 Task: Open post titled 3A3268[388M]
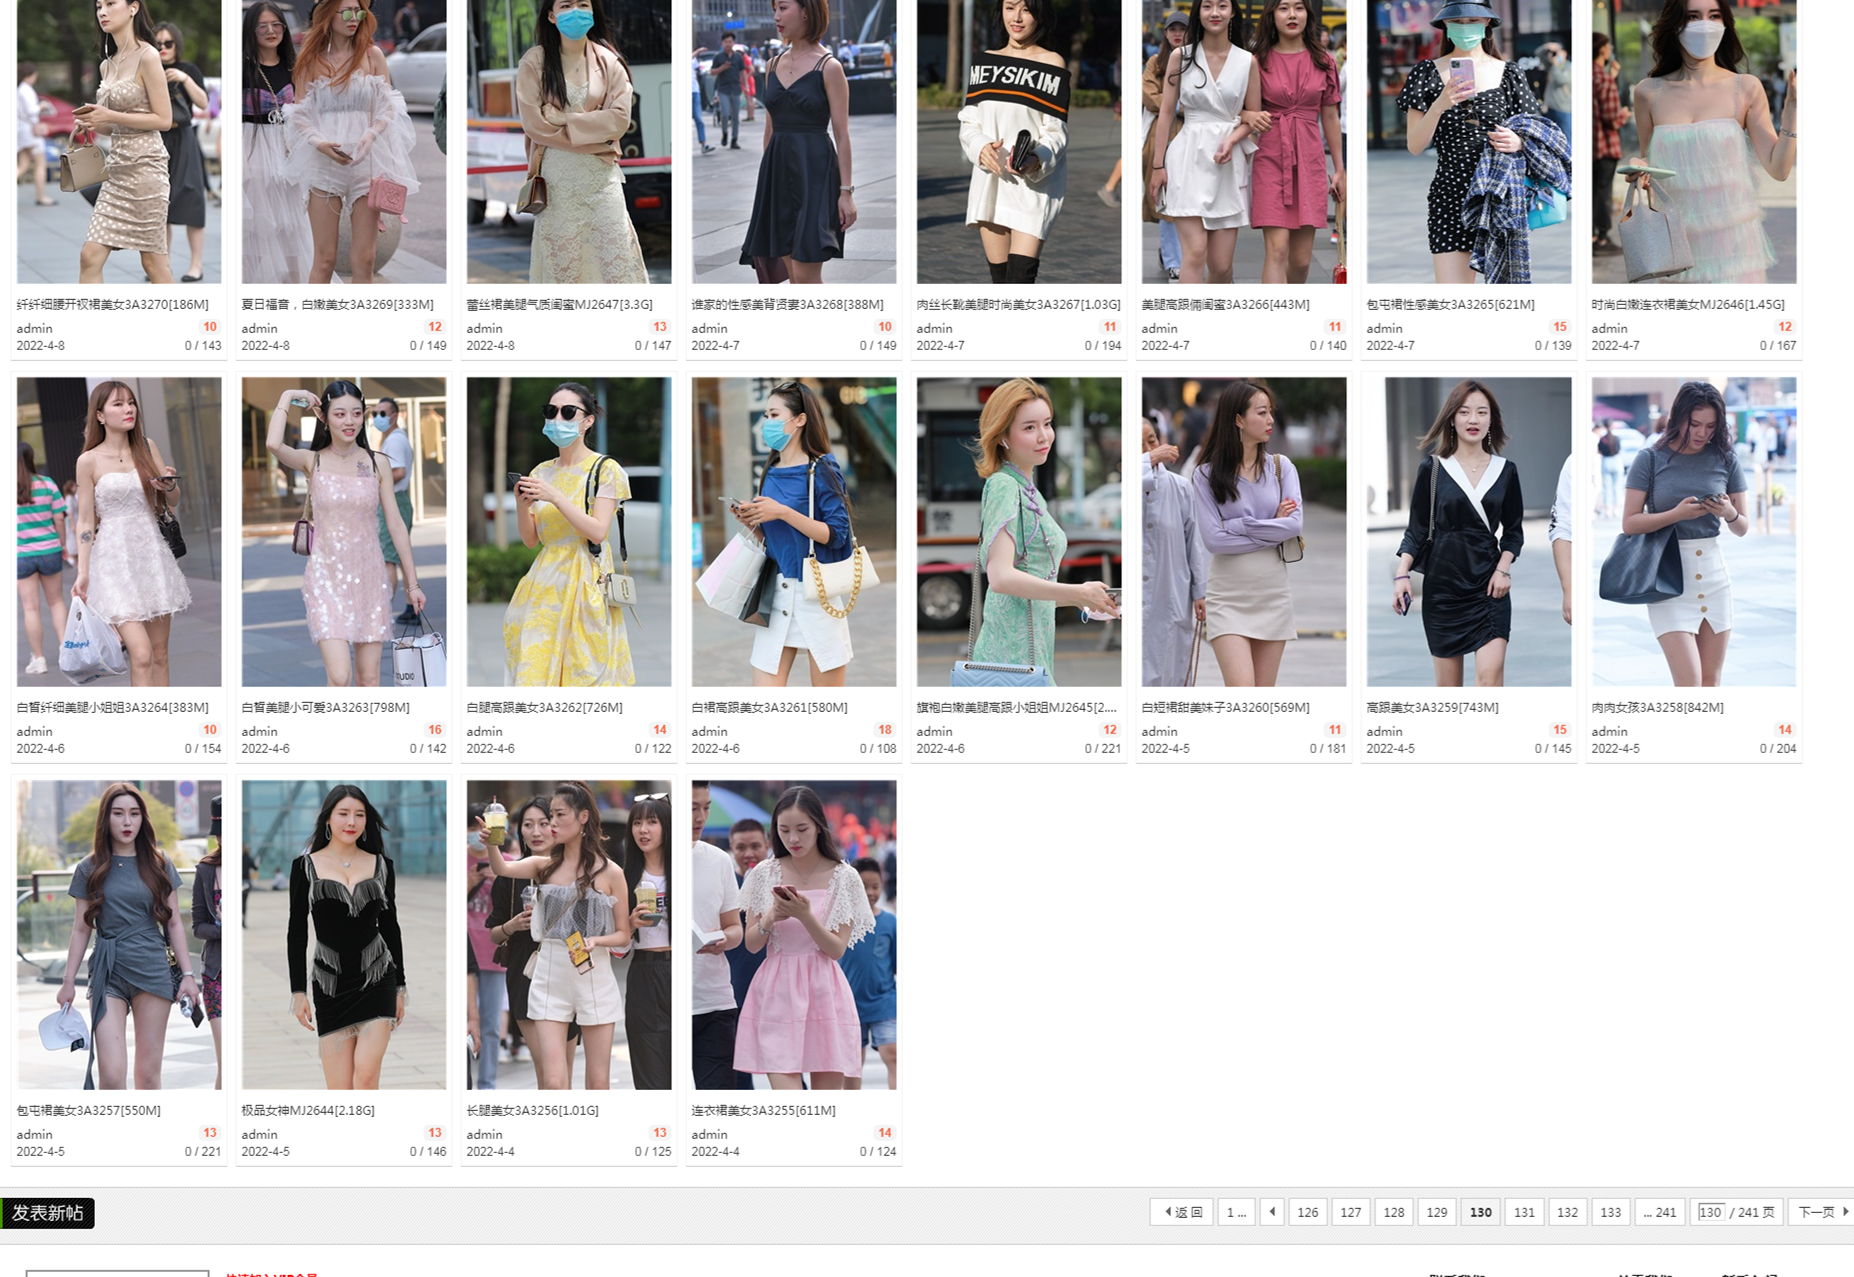[x=788, y=304]
